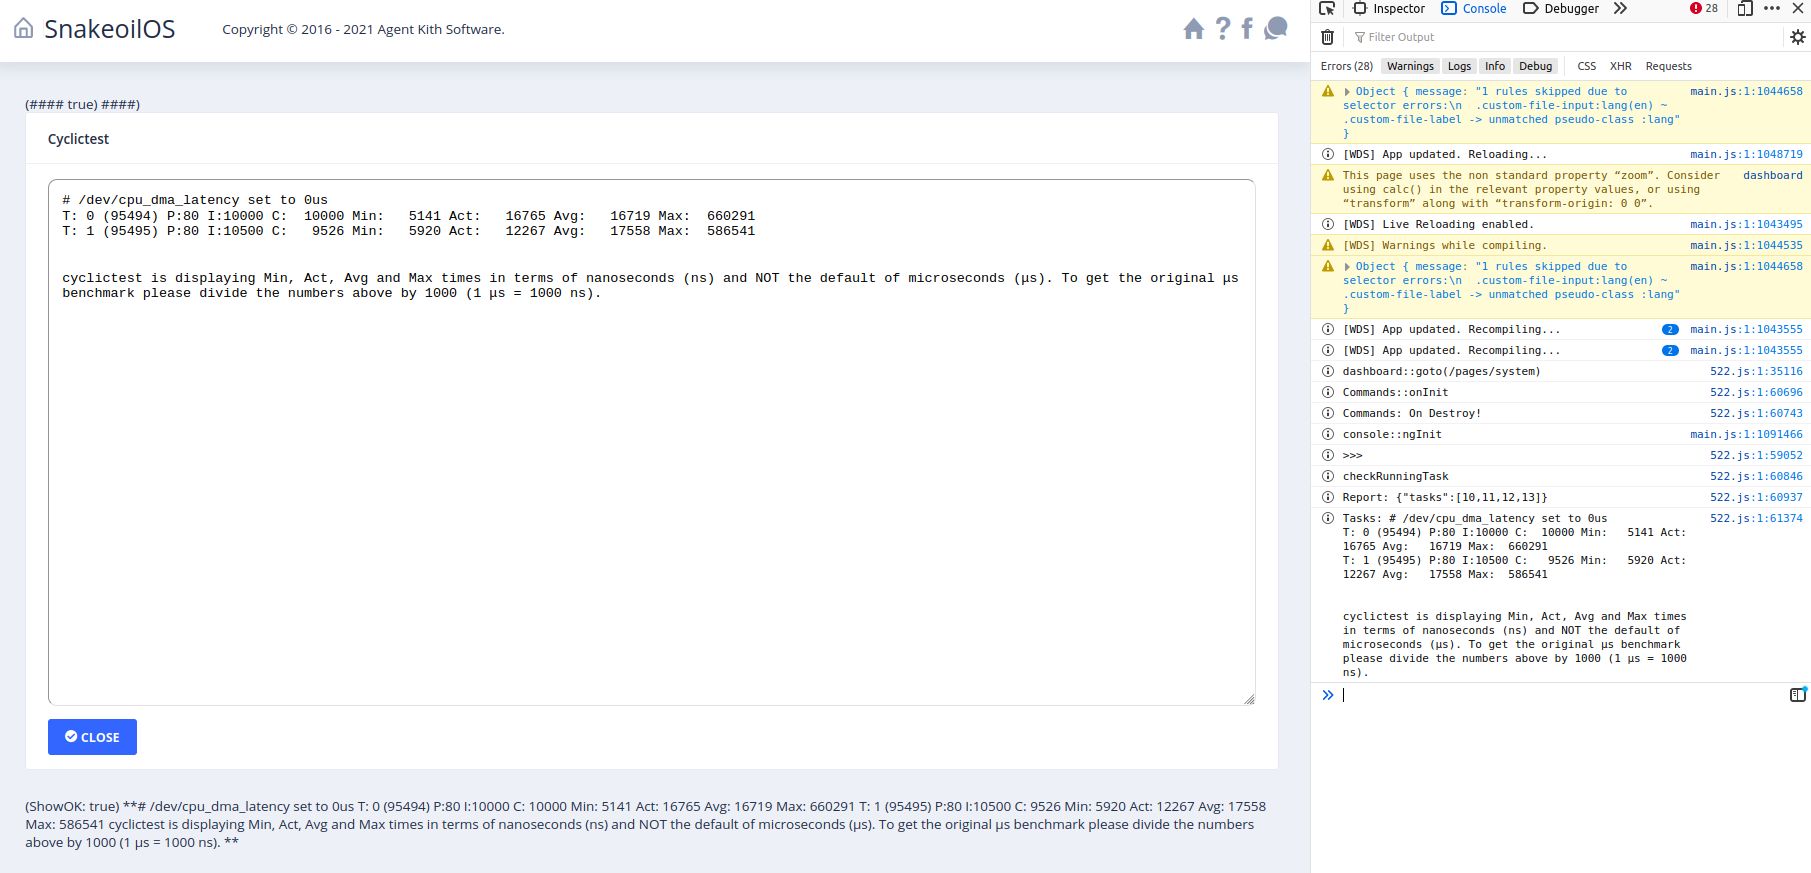This screenshot has width=1811, height=873.
Task: Open the dashboard source link
Action: (x=1772, y=175)
